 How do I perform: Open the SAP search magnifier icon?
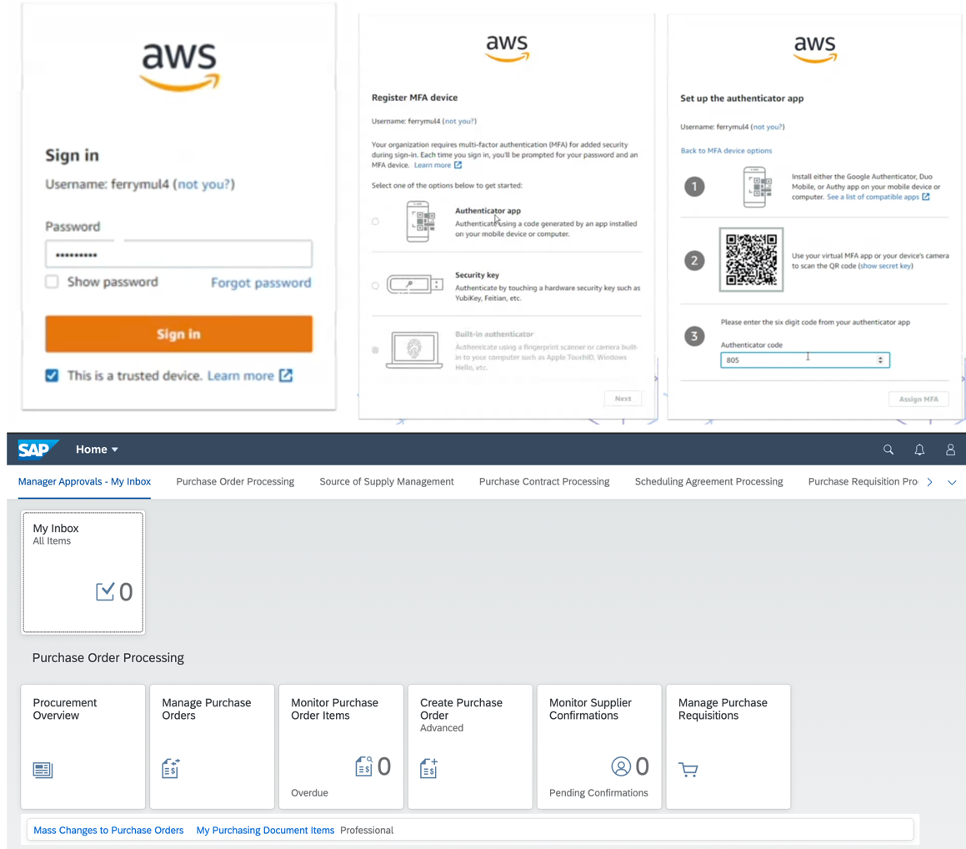(x=888, y=450)
